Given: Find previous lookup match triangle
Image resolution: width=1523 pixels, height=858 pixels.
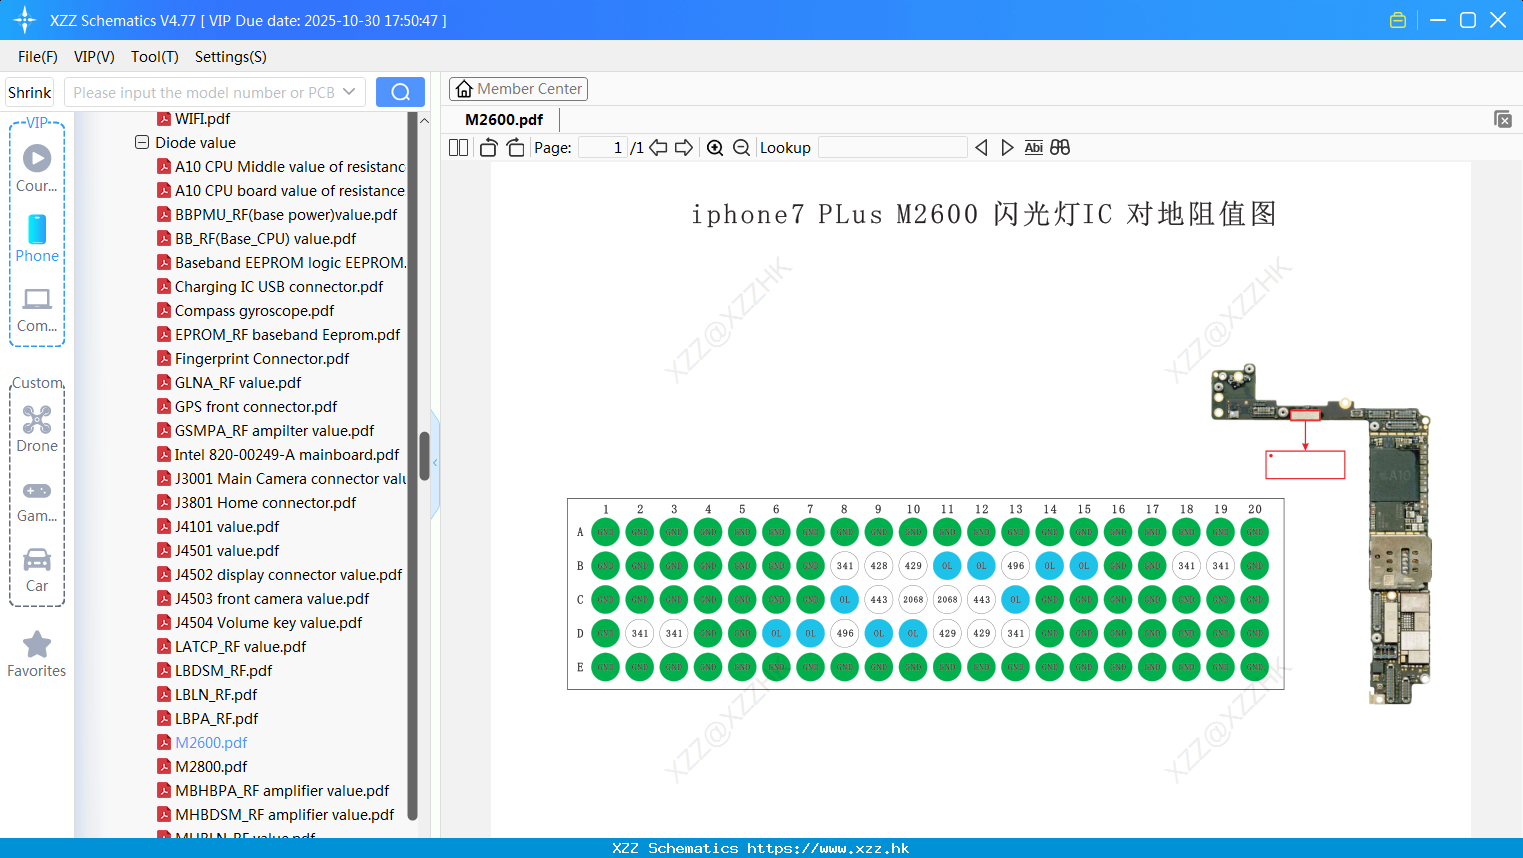Looking at the screenshot, I should (981, 148).
